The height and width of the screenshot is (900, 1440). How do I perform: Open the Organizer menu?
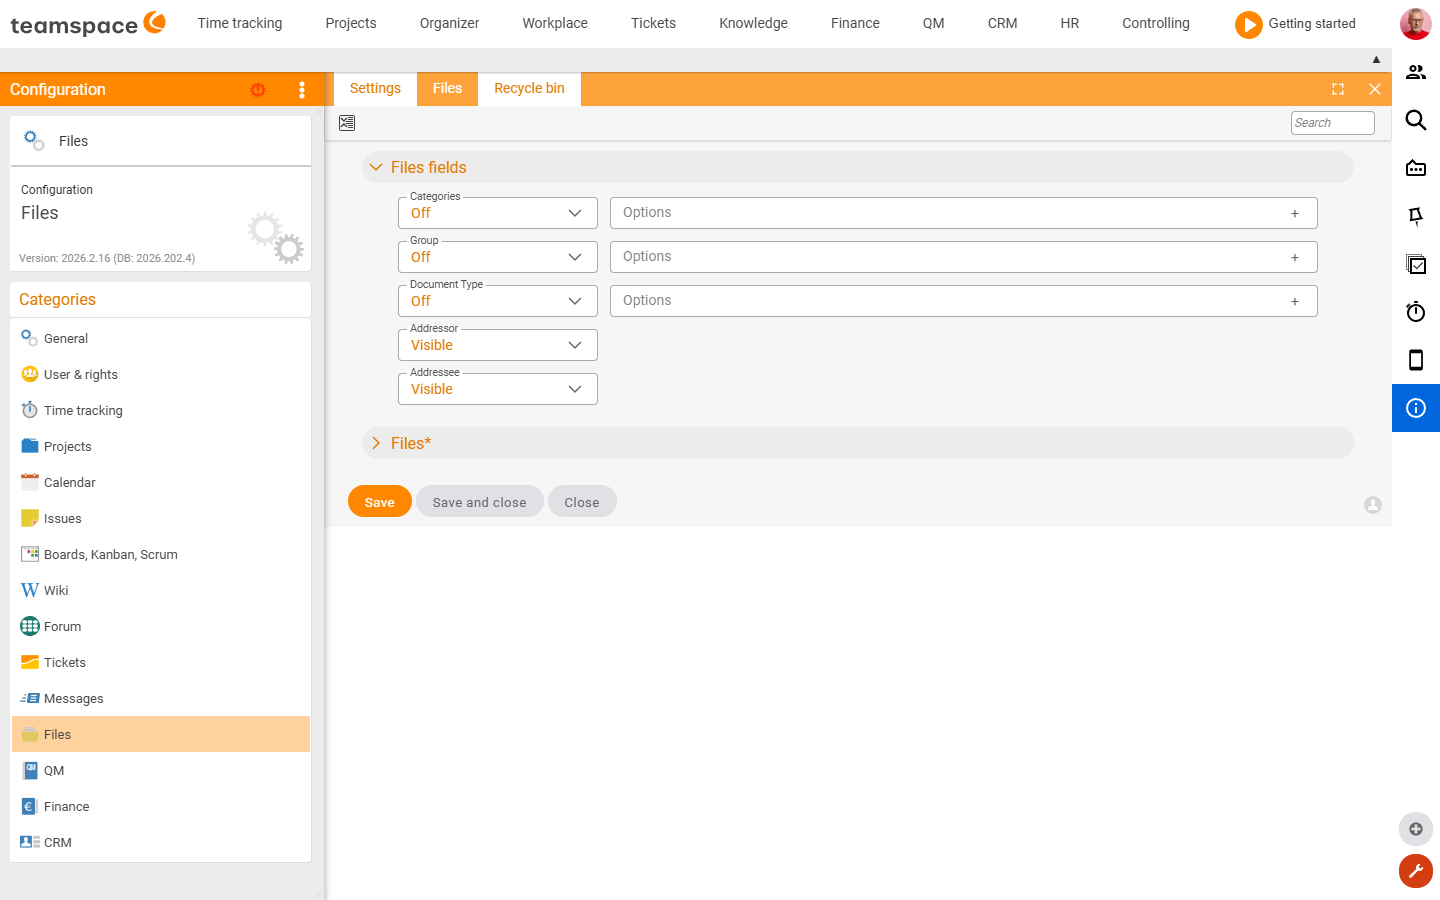tap(449, 23)
